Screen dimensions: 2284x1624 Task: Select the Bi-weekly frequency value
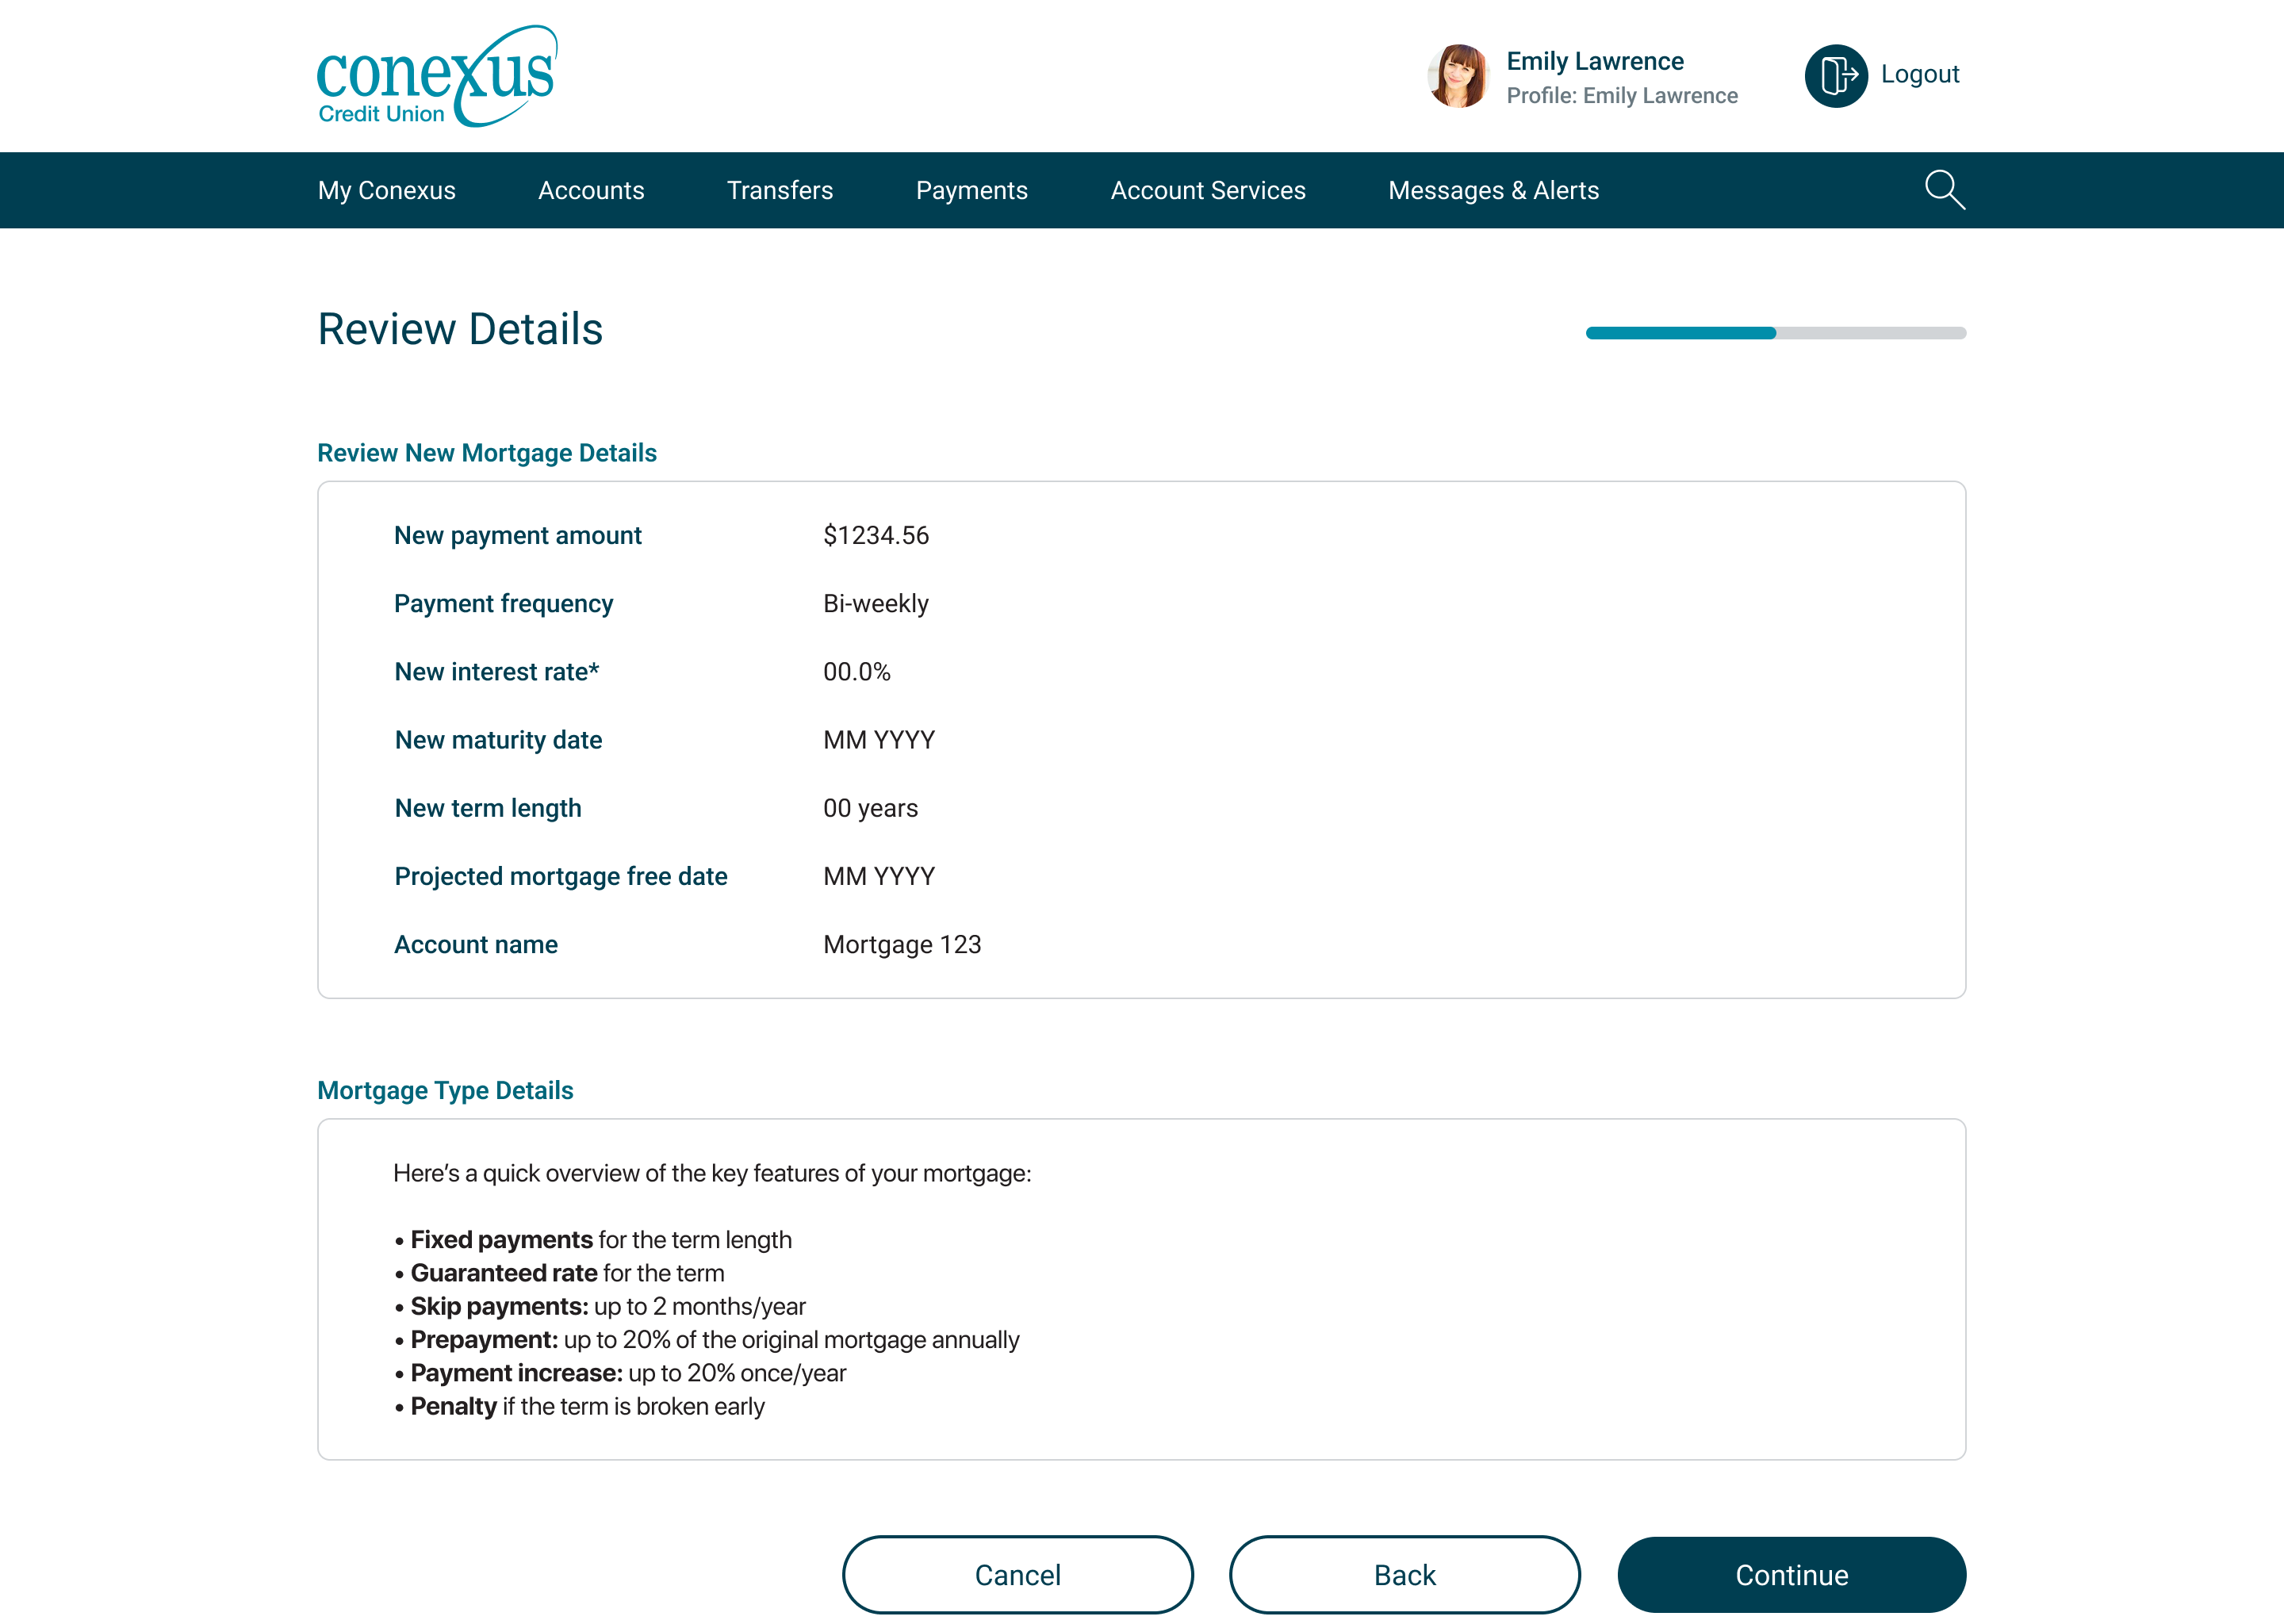[x=876, y=603]
